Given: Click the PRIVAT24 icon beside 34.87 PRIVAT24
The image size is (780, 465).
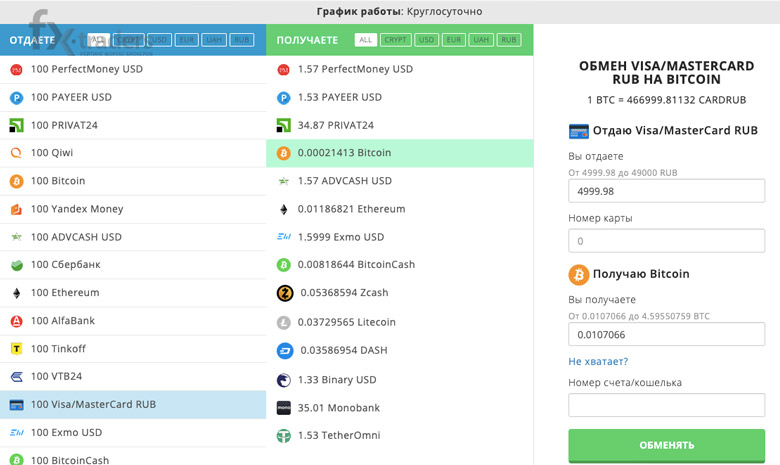Looking at the screenshot, I should click(284, 125).
